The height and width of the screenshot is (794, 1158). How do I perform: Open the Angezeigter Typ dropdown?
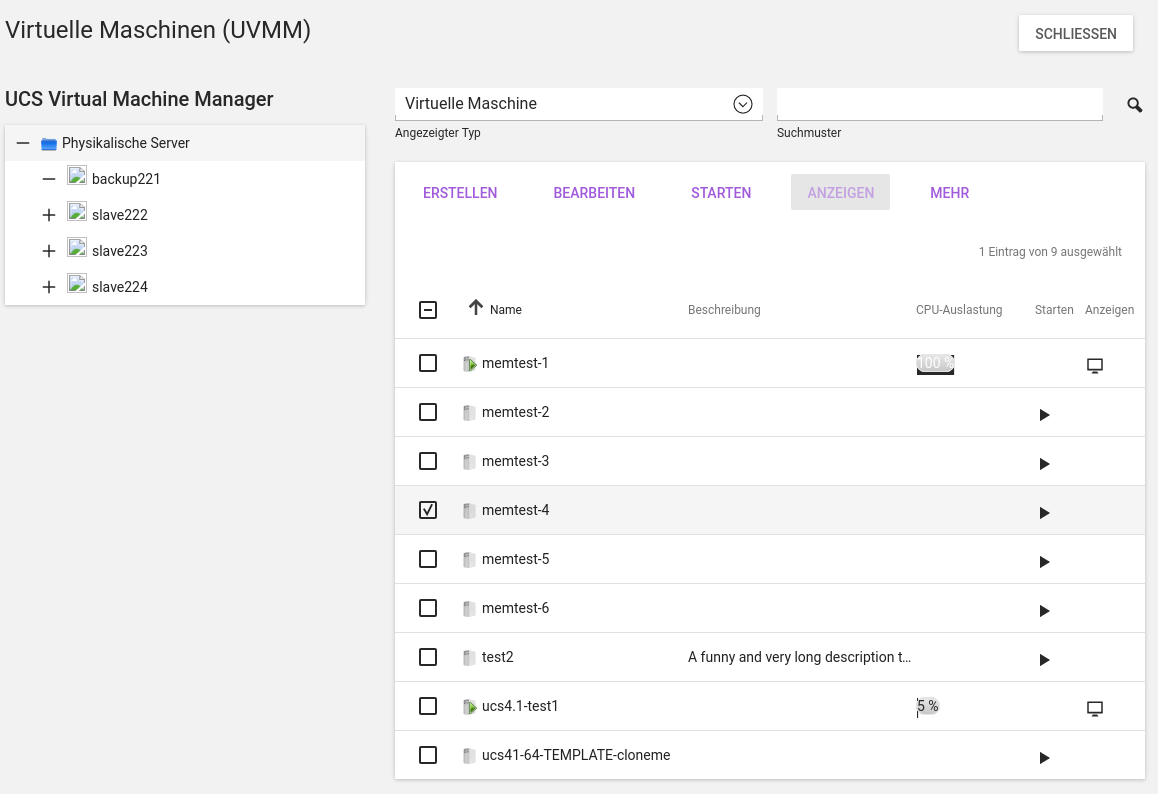pyautogui.click(x=742, y=104)
